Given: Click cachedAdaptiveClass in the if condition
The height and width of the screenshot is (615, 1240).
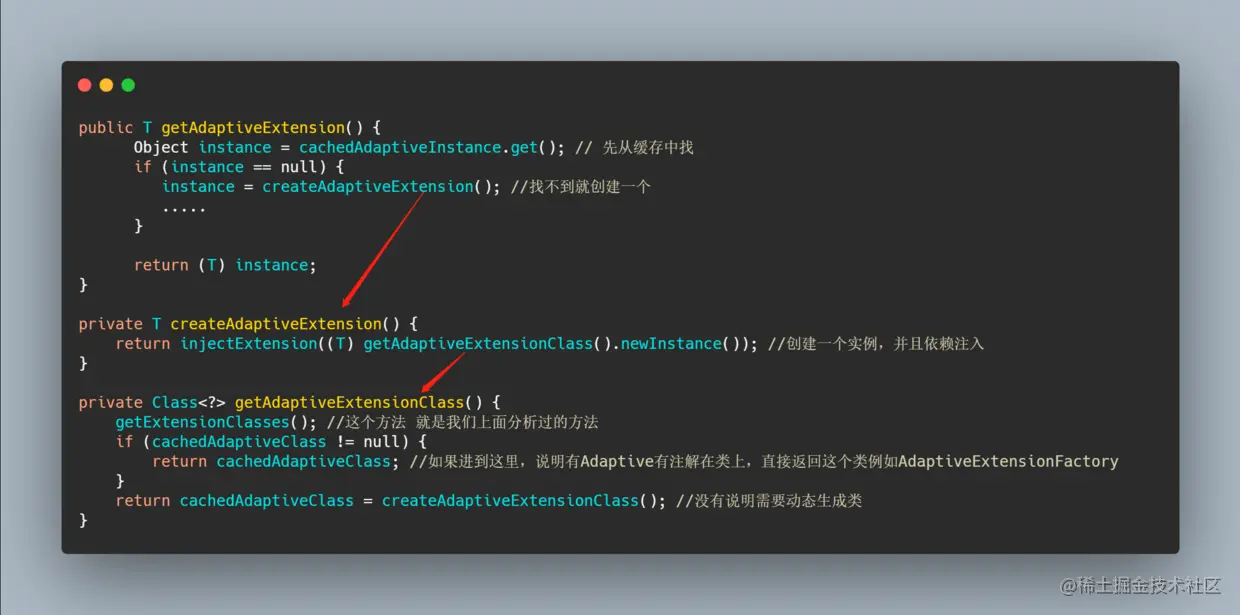Looking at the screenshot, I should click(239, 442).
